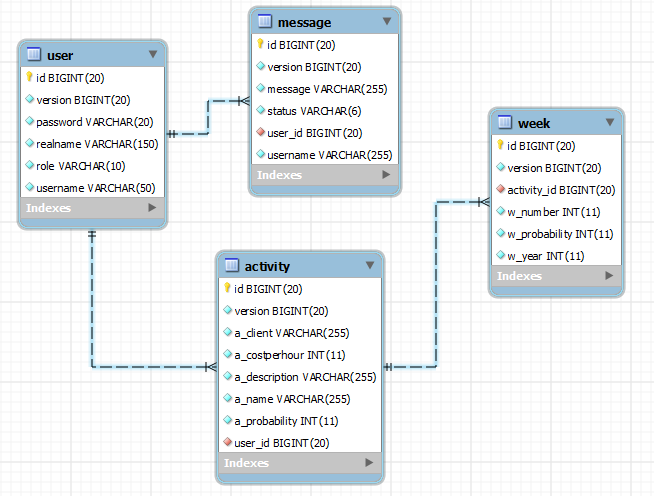The image size is (656, 496).
Task: Click diamond icon beside a_costperhour INT(11)
Action: pyautogui.click(x=228, y=354)
